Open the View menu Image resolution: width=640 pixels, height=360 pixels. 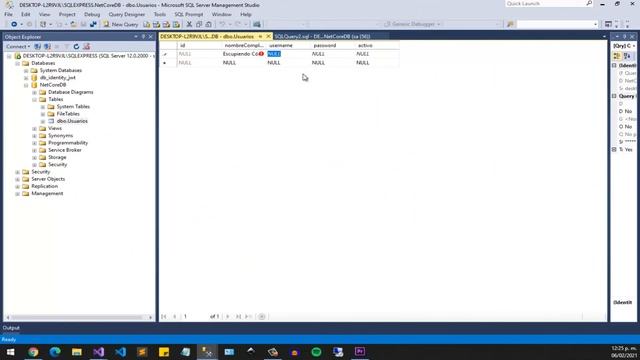(x=44, y=14)
